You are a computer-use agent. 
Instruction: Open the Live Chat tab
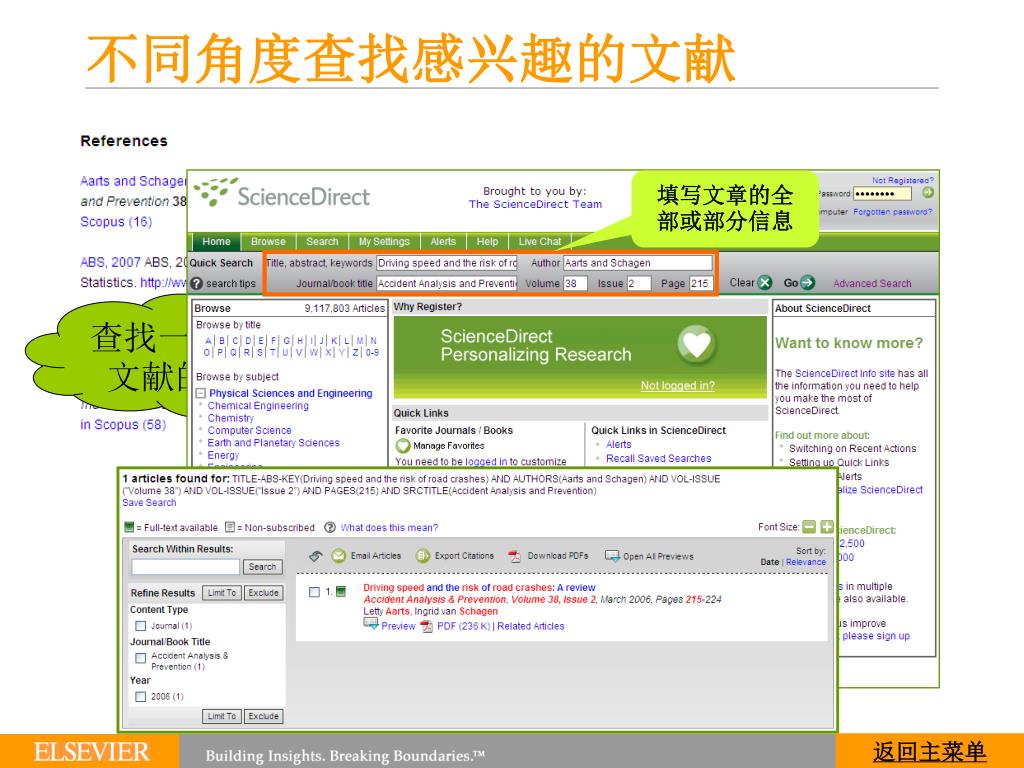tap(539, 242)
